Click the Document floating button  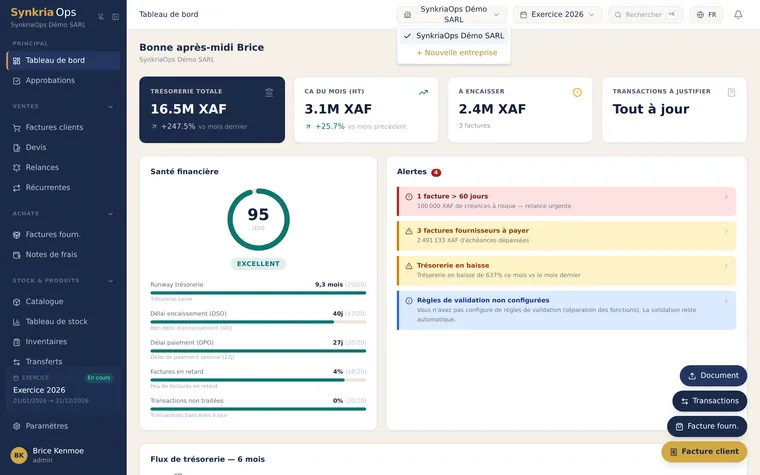[x=713, y=376]
